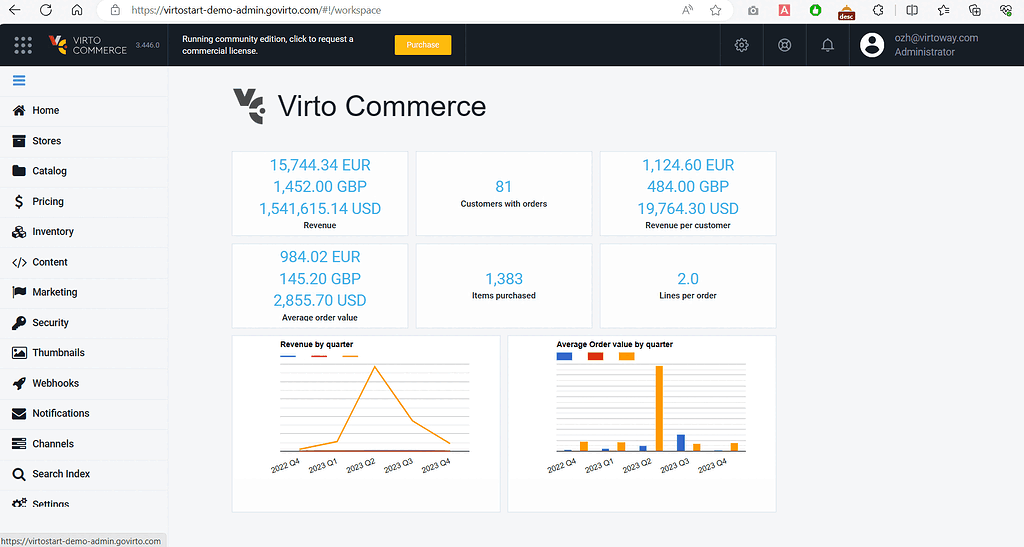Click the Security key icon
Image resolution: width=1024 pixels, height=547 pixels.
point(19,323)
